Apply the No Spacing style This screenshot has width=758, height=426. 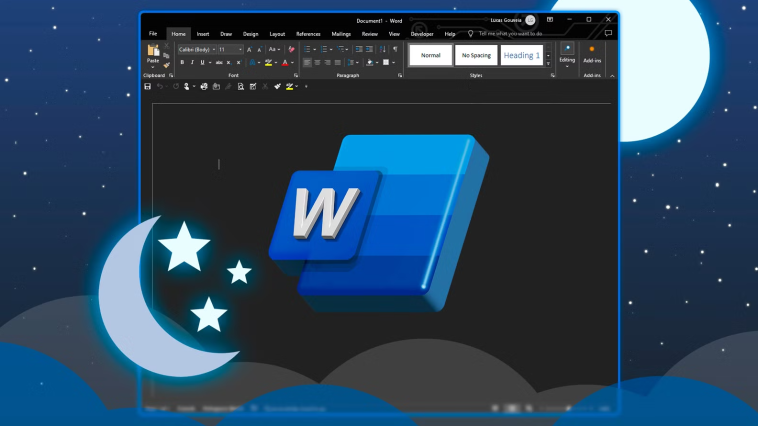476,55
